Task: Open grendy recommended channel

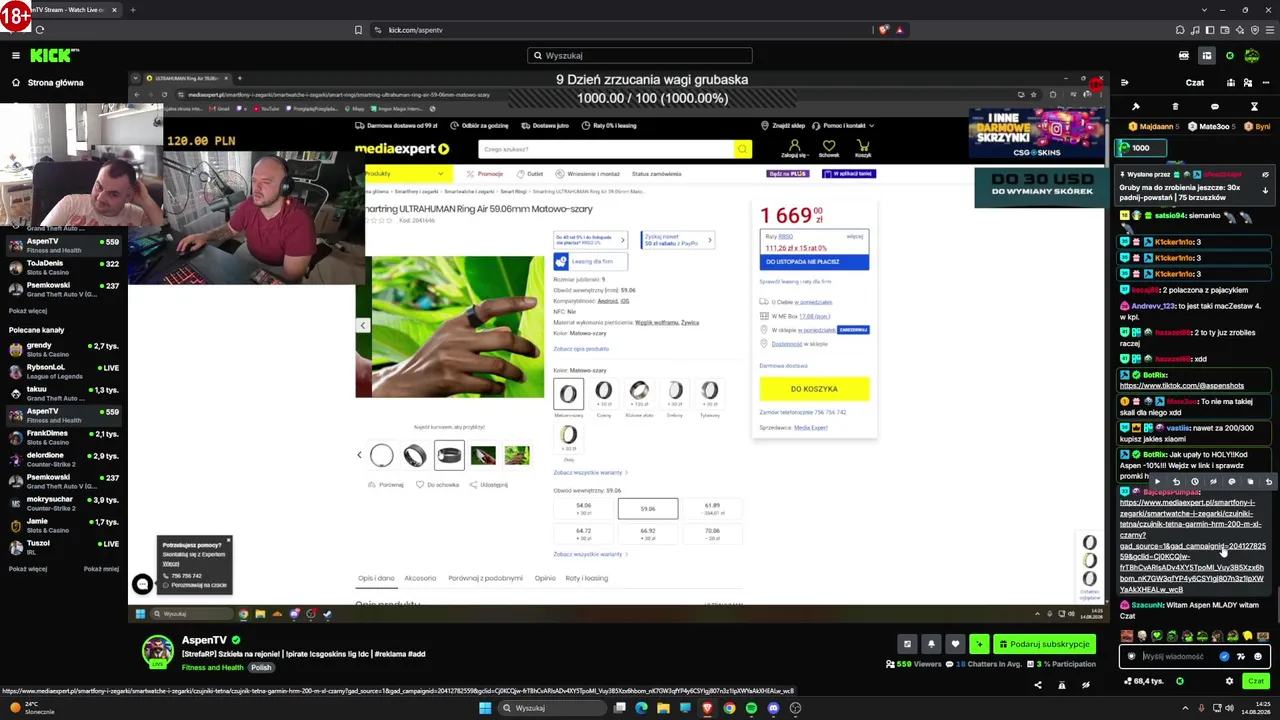Action: (x=64, y=349)
